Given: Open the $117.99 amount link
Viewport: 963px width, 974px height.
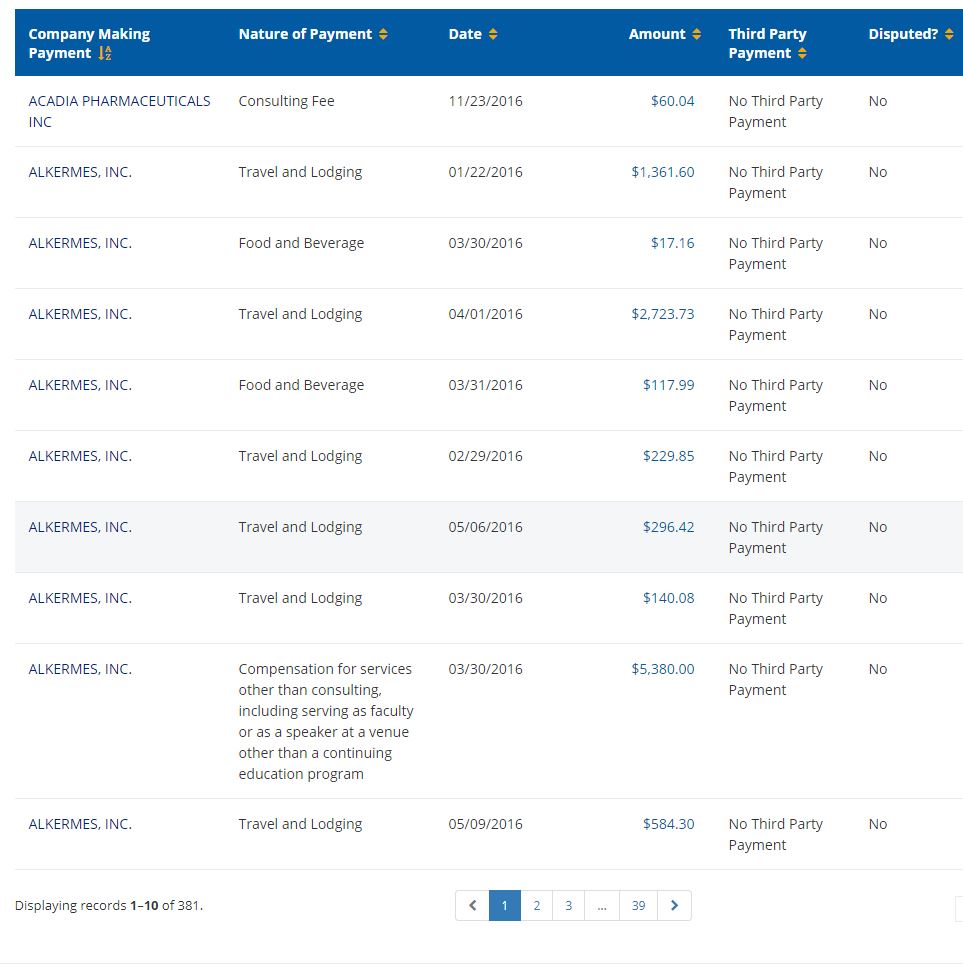Looking at the screenshot, I should click(x=669, y=385).
